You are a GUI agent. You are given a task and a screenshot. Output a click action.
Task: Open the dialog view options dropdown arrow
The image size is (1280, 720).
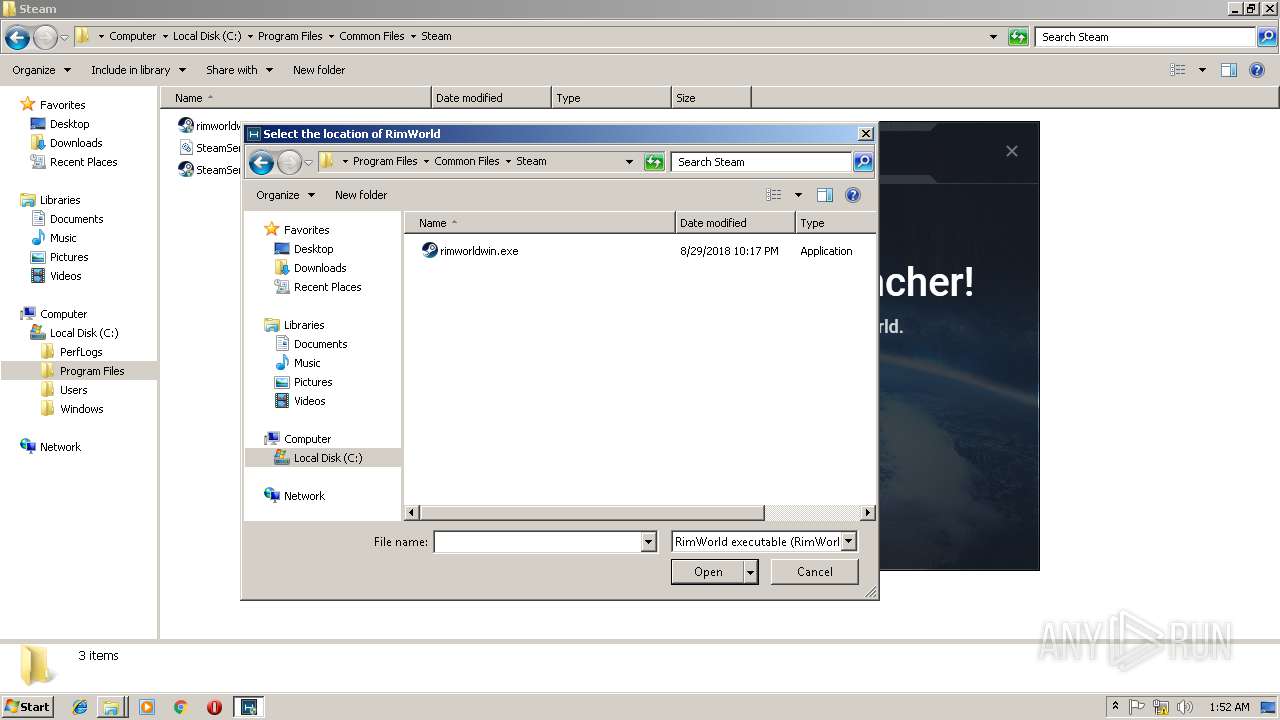[x=798, y=195]
